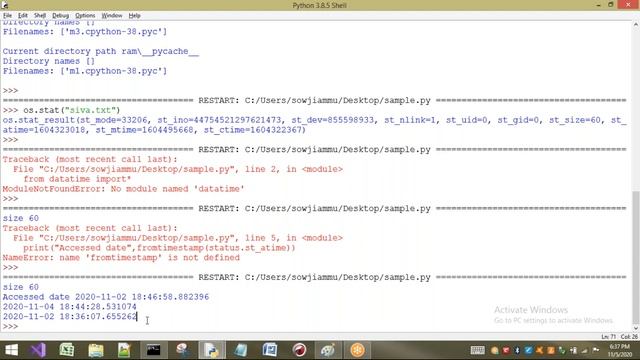Open Paint palette taskbar icon
Viewport: 640px width, 360px height.
coord(328,350)
